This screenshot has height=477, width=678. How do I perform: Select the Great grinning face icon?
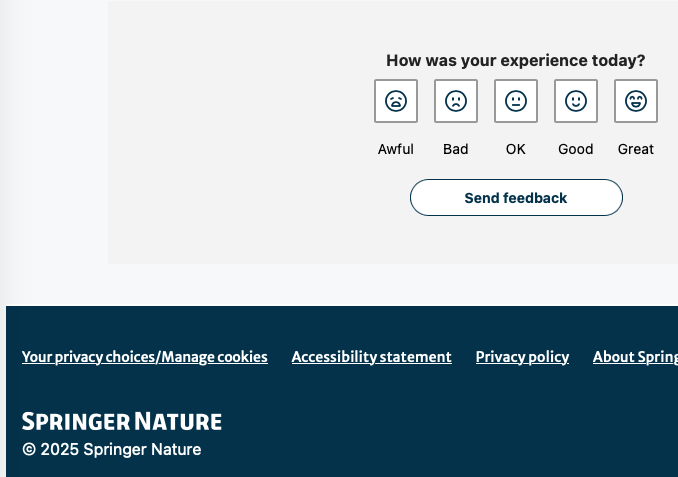coord(636,101)
